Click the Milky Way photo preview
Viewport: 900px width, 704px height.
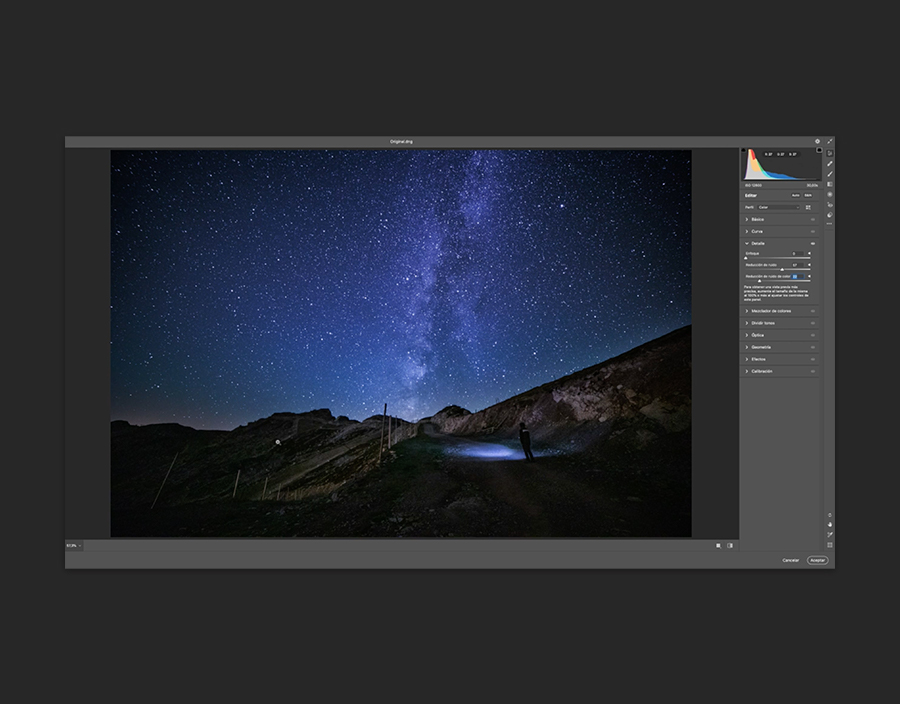coord(401,343)
